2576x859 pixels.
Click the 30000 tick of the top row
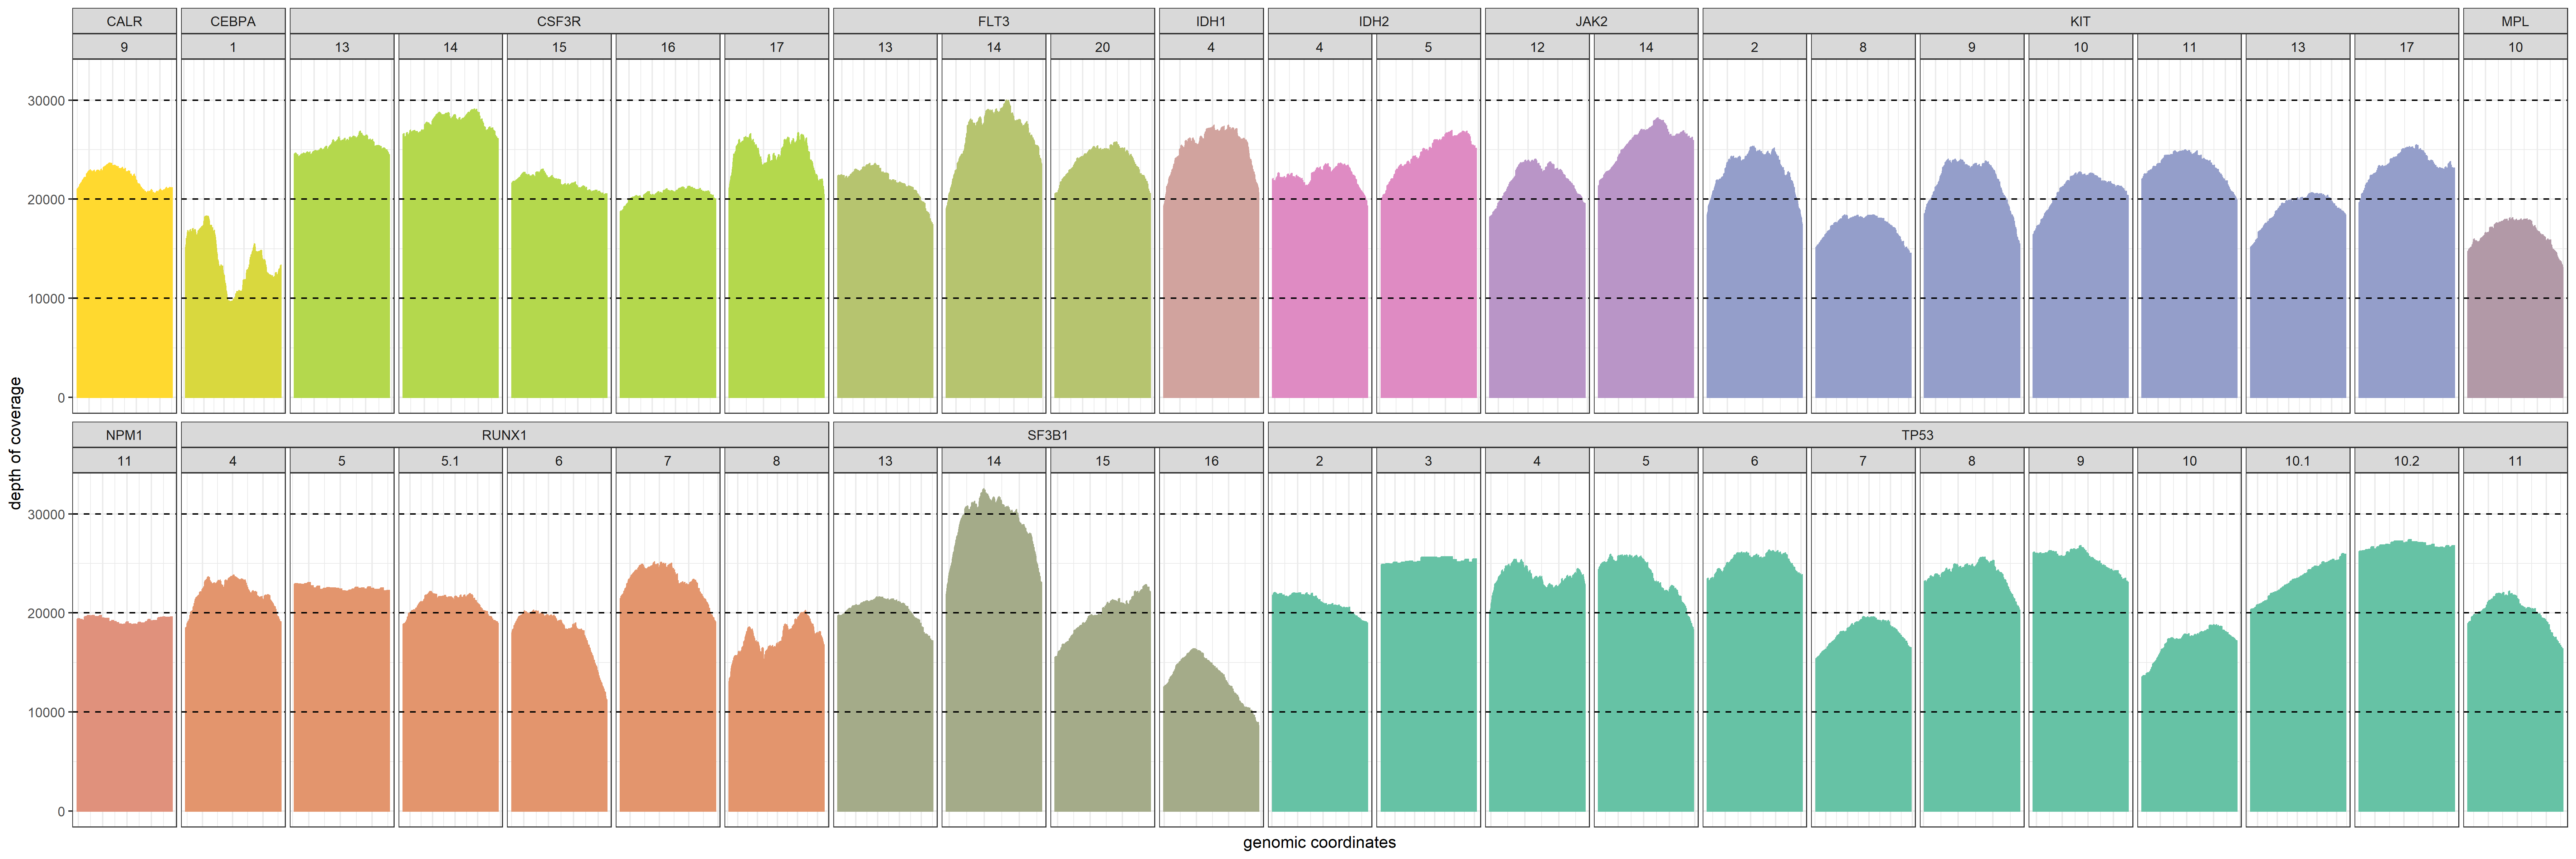tap(46, 101)
